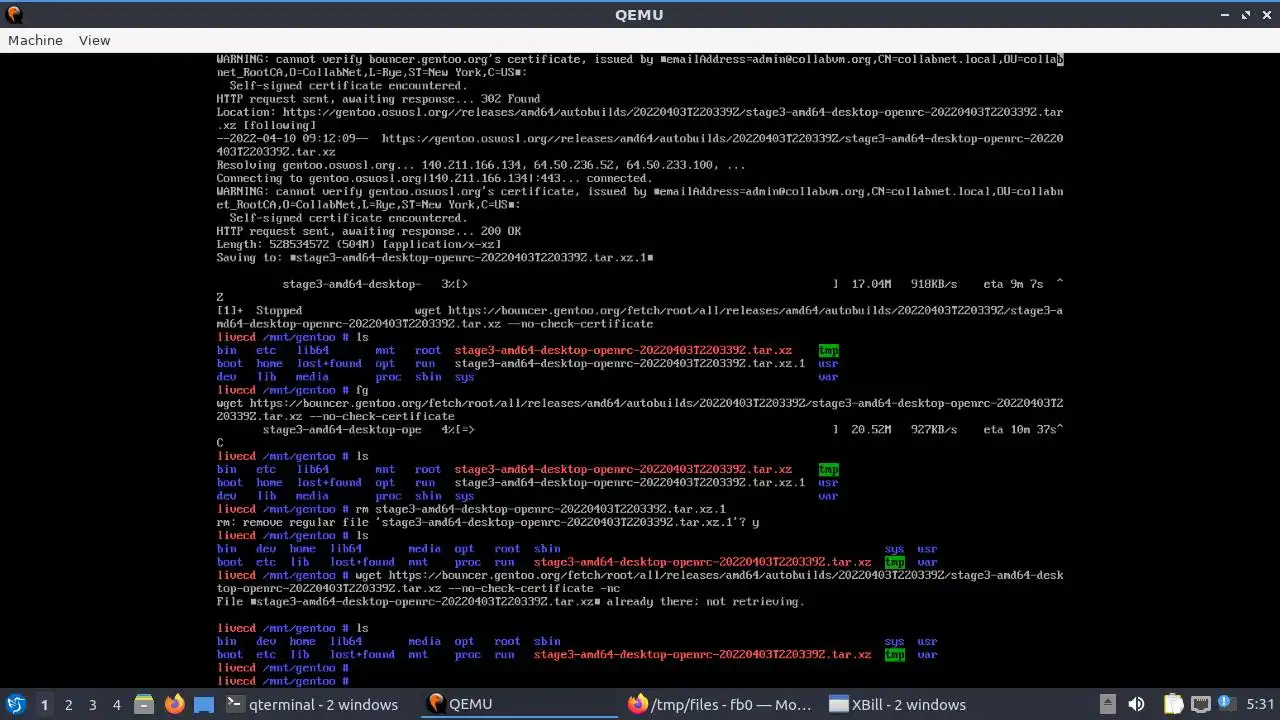1280x720 pixels.
Task: Click the 'Resolving gentoo.osuosl.org' line
Action: point(480,165)
